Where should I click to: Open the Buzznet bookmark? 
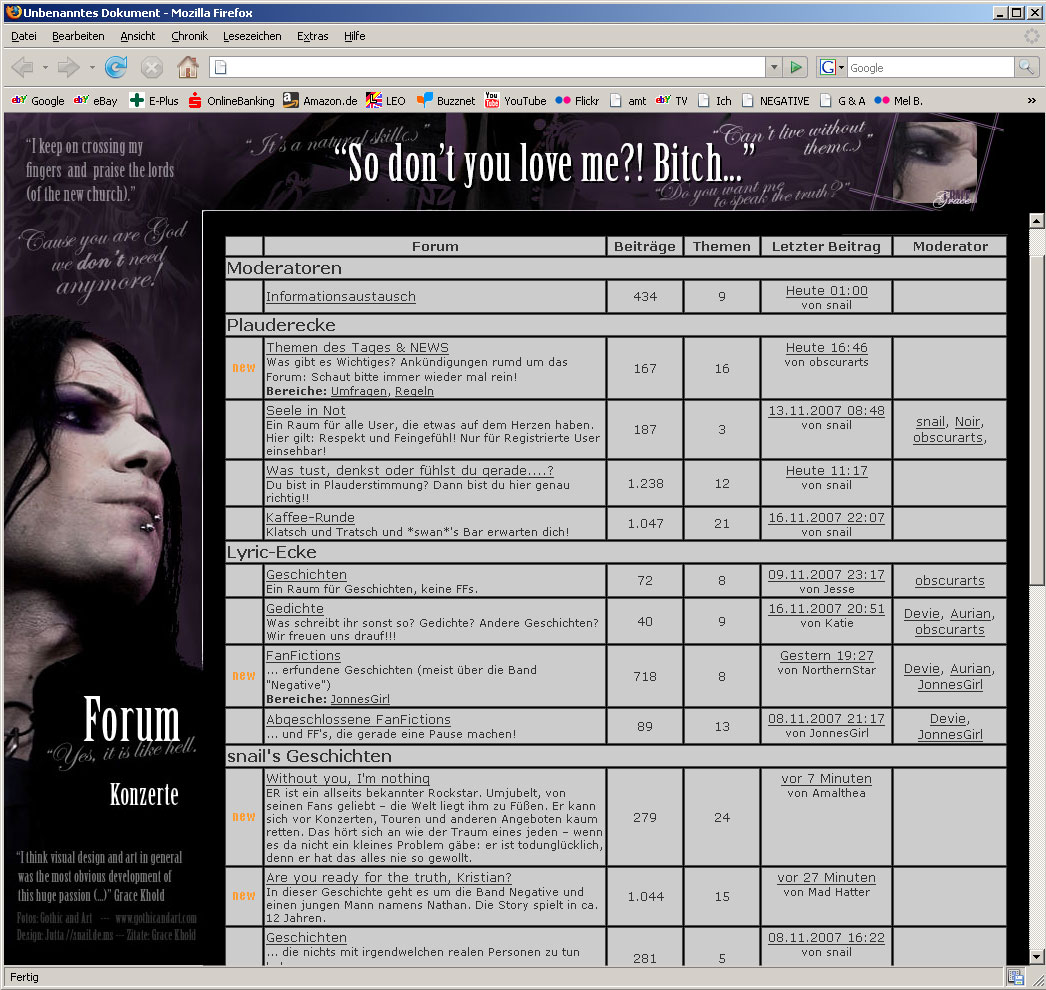[x=446, y=101]
